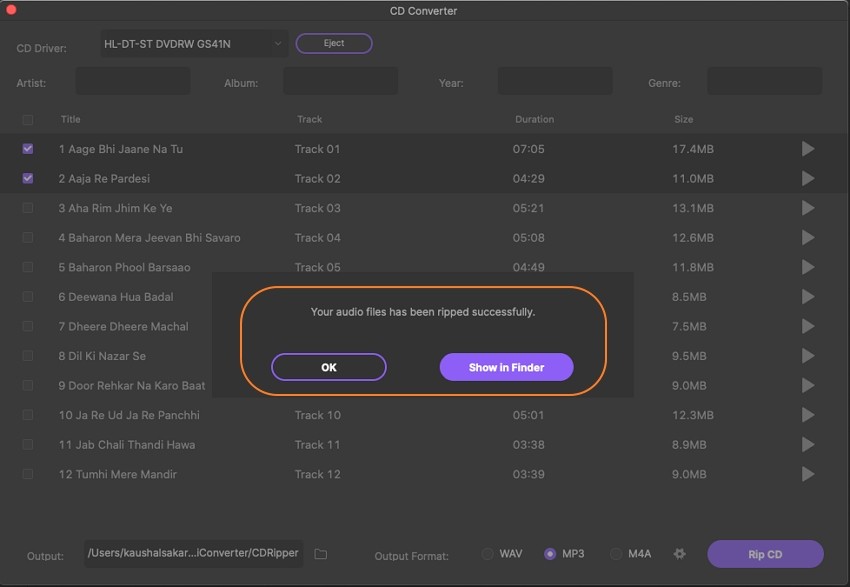Uncheck track 2 Aaja Re Pardesi
850x587 pixels.
tap(28, 178)
